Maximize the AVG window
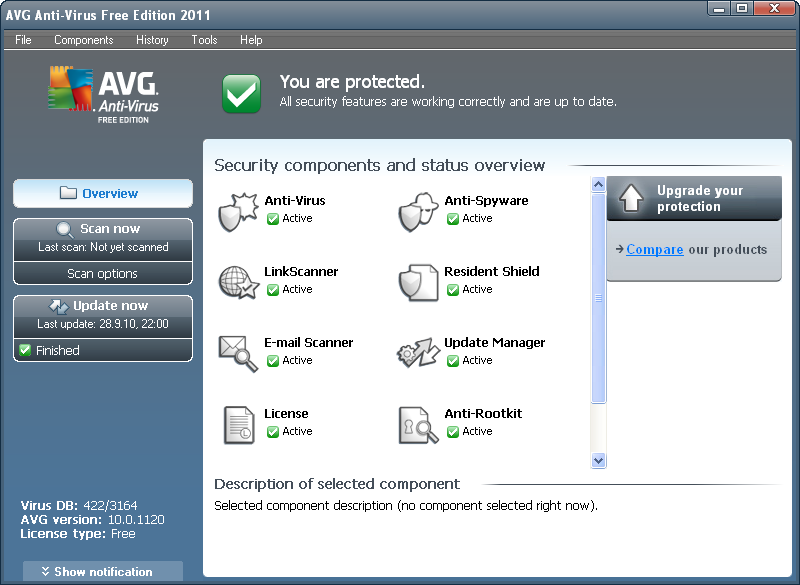 742,8
